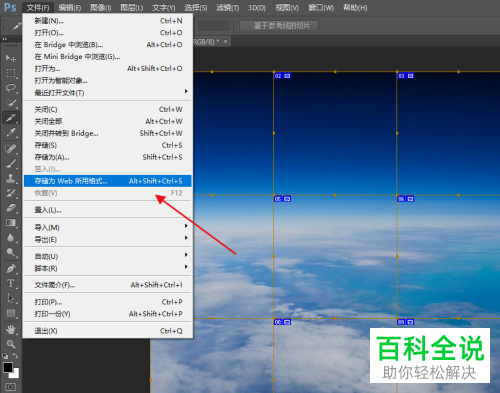Select the Rectangular Marquee tool
Screen dimensions: 500x393
click(11, 73)
